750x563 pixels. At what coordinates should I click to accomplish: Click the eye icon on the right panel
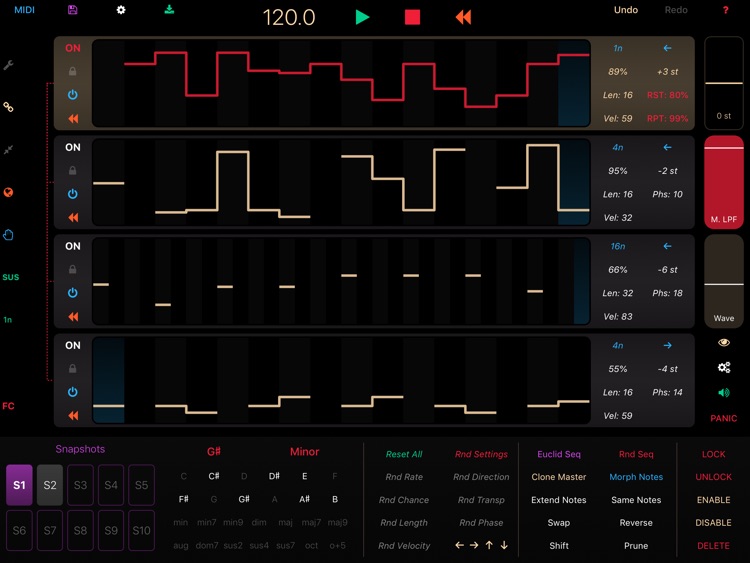click(724, 342)
